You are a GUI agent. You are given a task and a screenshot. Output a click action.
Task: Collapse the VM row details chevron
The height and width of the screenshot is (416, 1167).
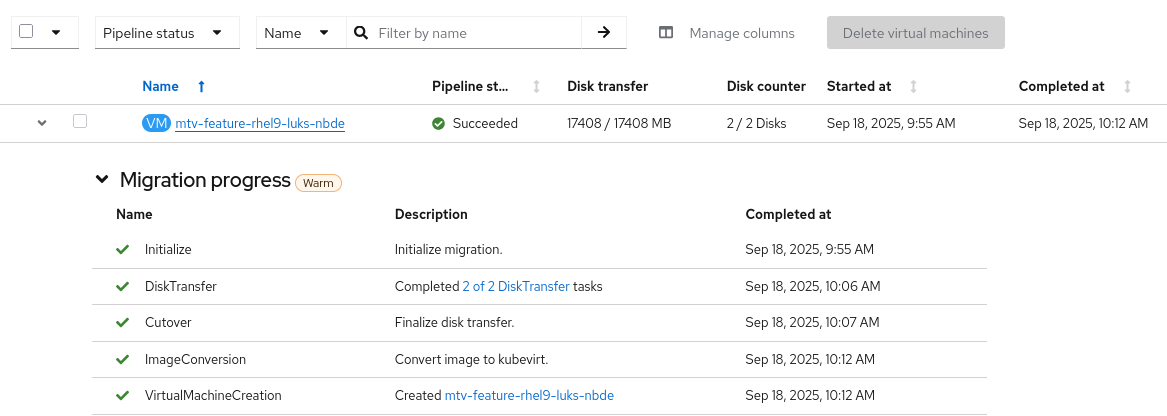point(42,123)
